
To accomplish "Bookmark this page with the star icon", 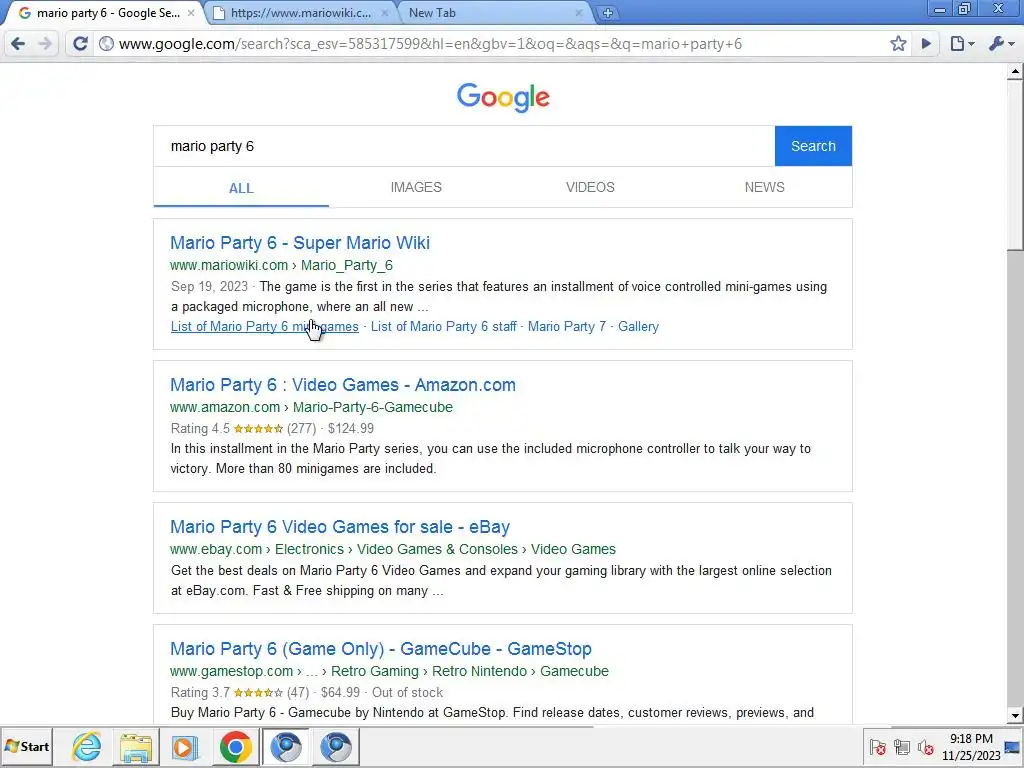I will point(898,44).
